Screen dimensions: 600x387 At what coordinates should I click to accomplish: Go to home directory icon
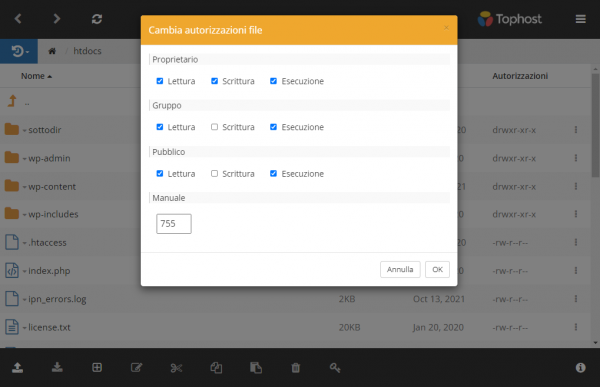click(x=52, y=51)
